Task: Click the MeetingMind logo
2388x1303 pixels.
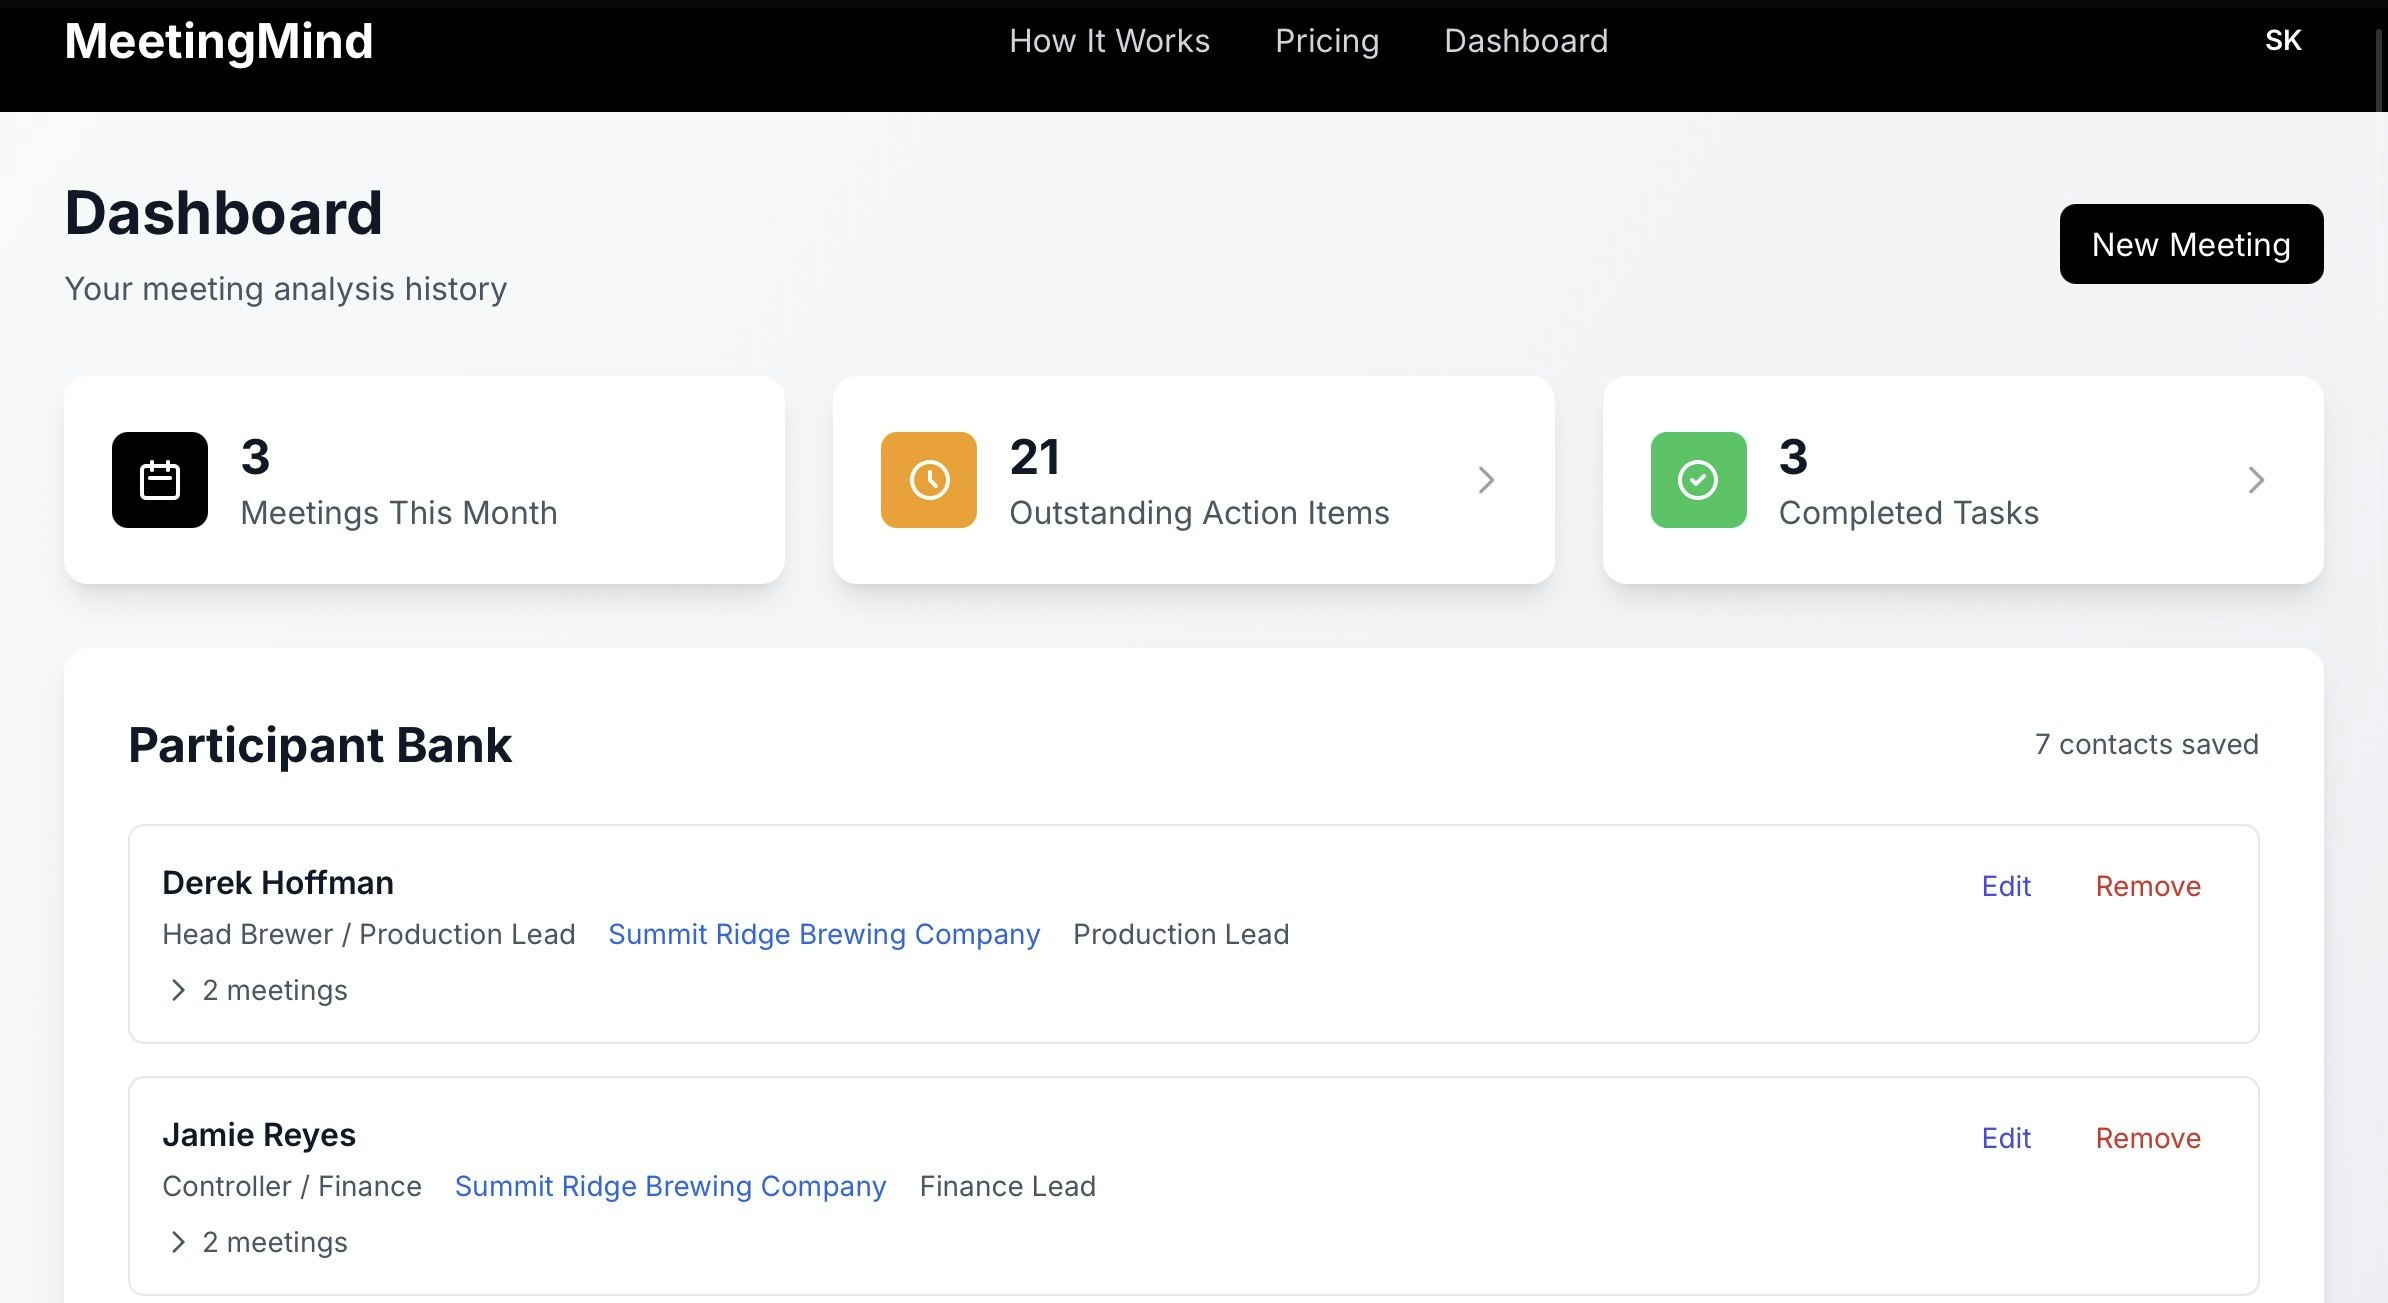Action: (x=218, y=41)
